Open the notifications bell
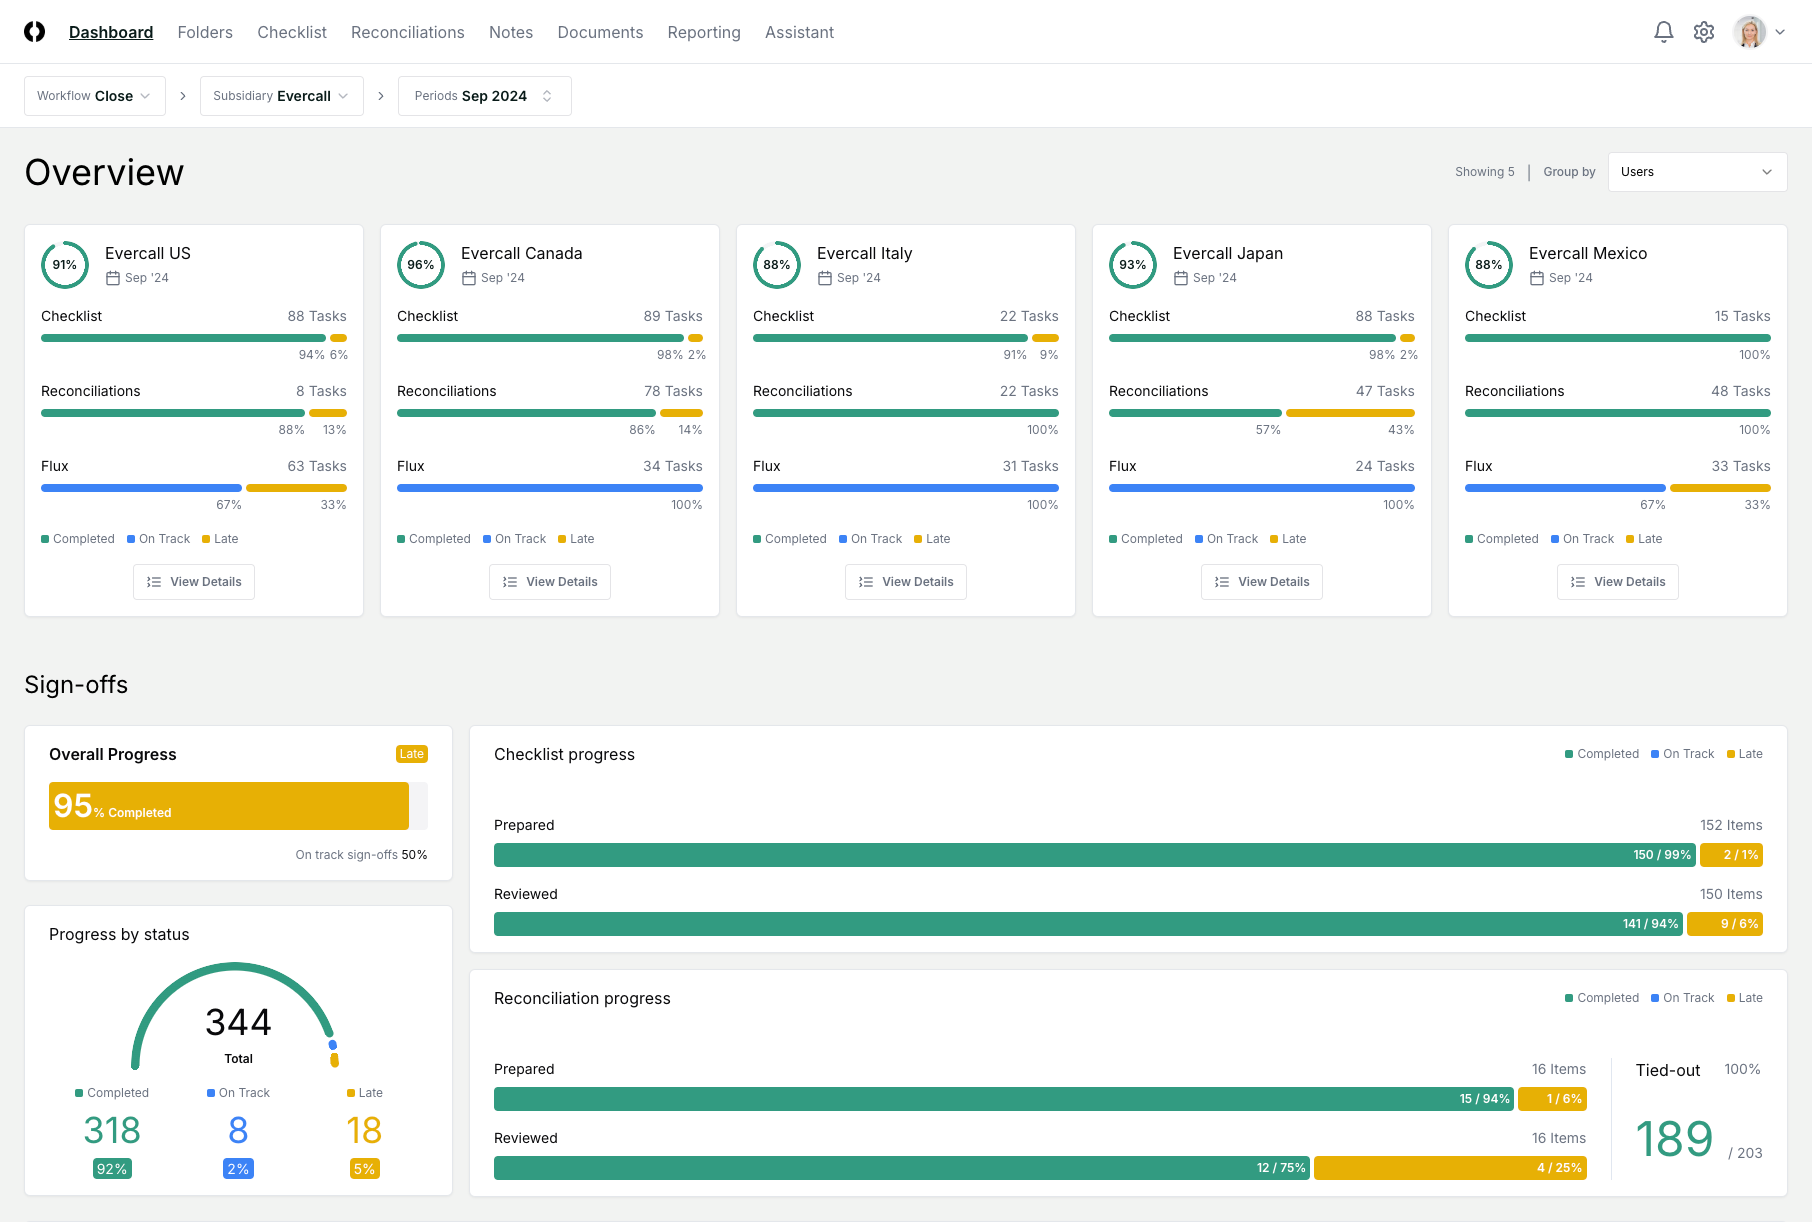The image size is (1812, 1222). tap(1663, 32)
